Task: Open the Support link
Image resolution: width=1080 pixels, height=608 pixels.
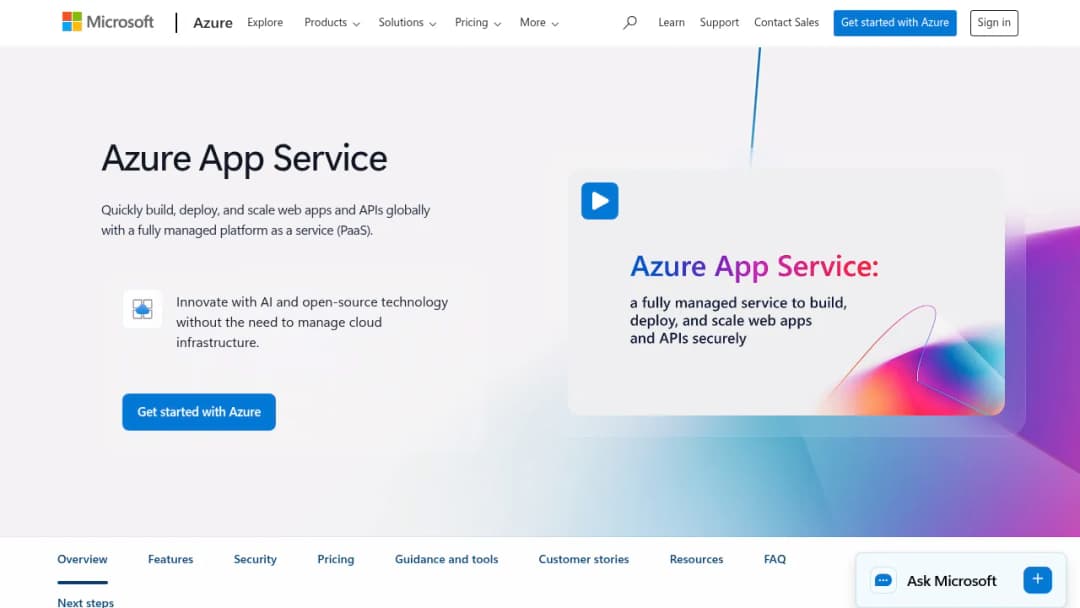Action: (x=719, y=23)
